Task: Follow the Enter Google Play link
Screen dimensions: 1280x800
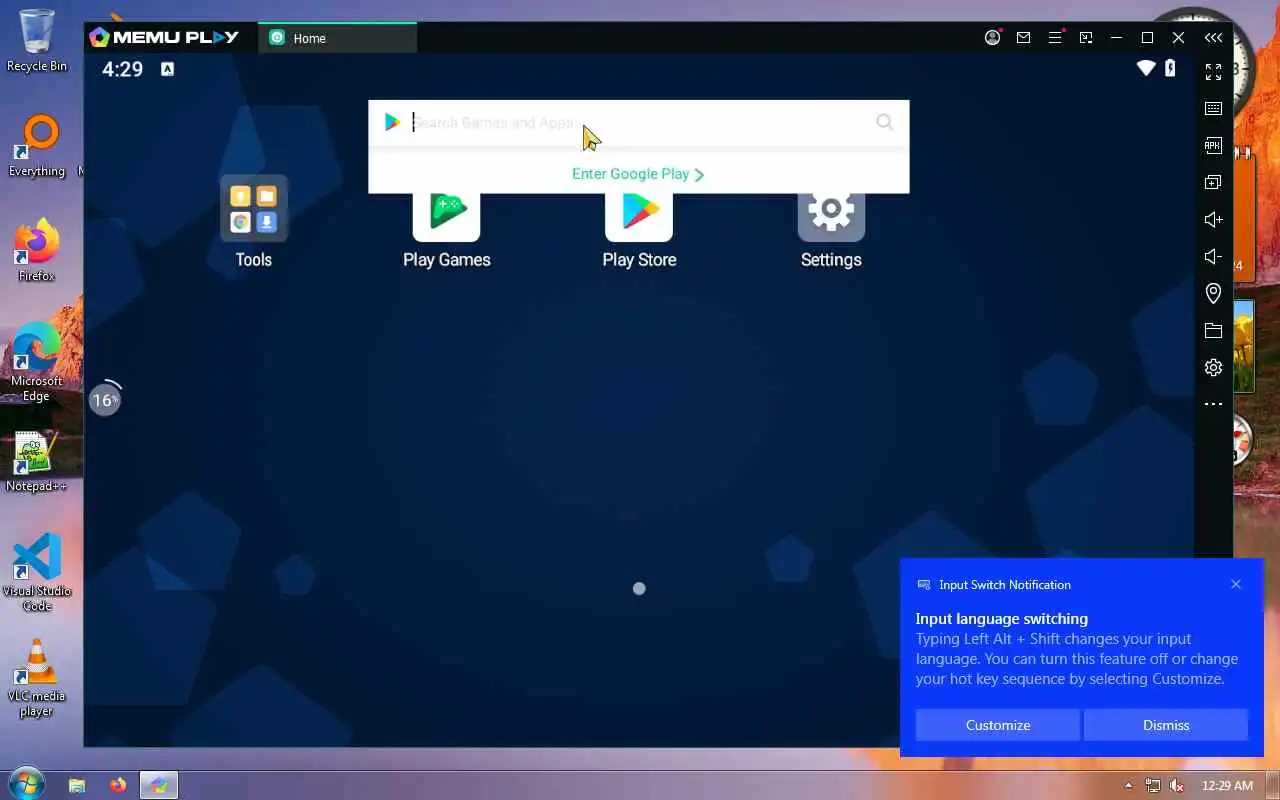Action: point(638,174)
